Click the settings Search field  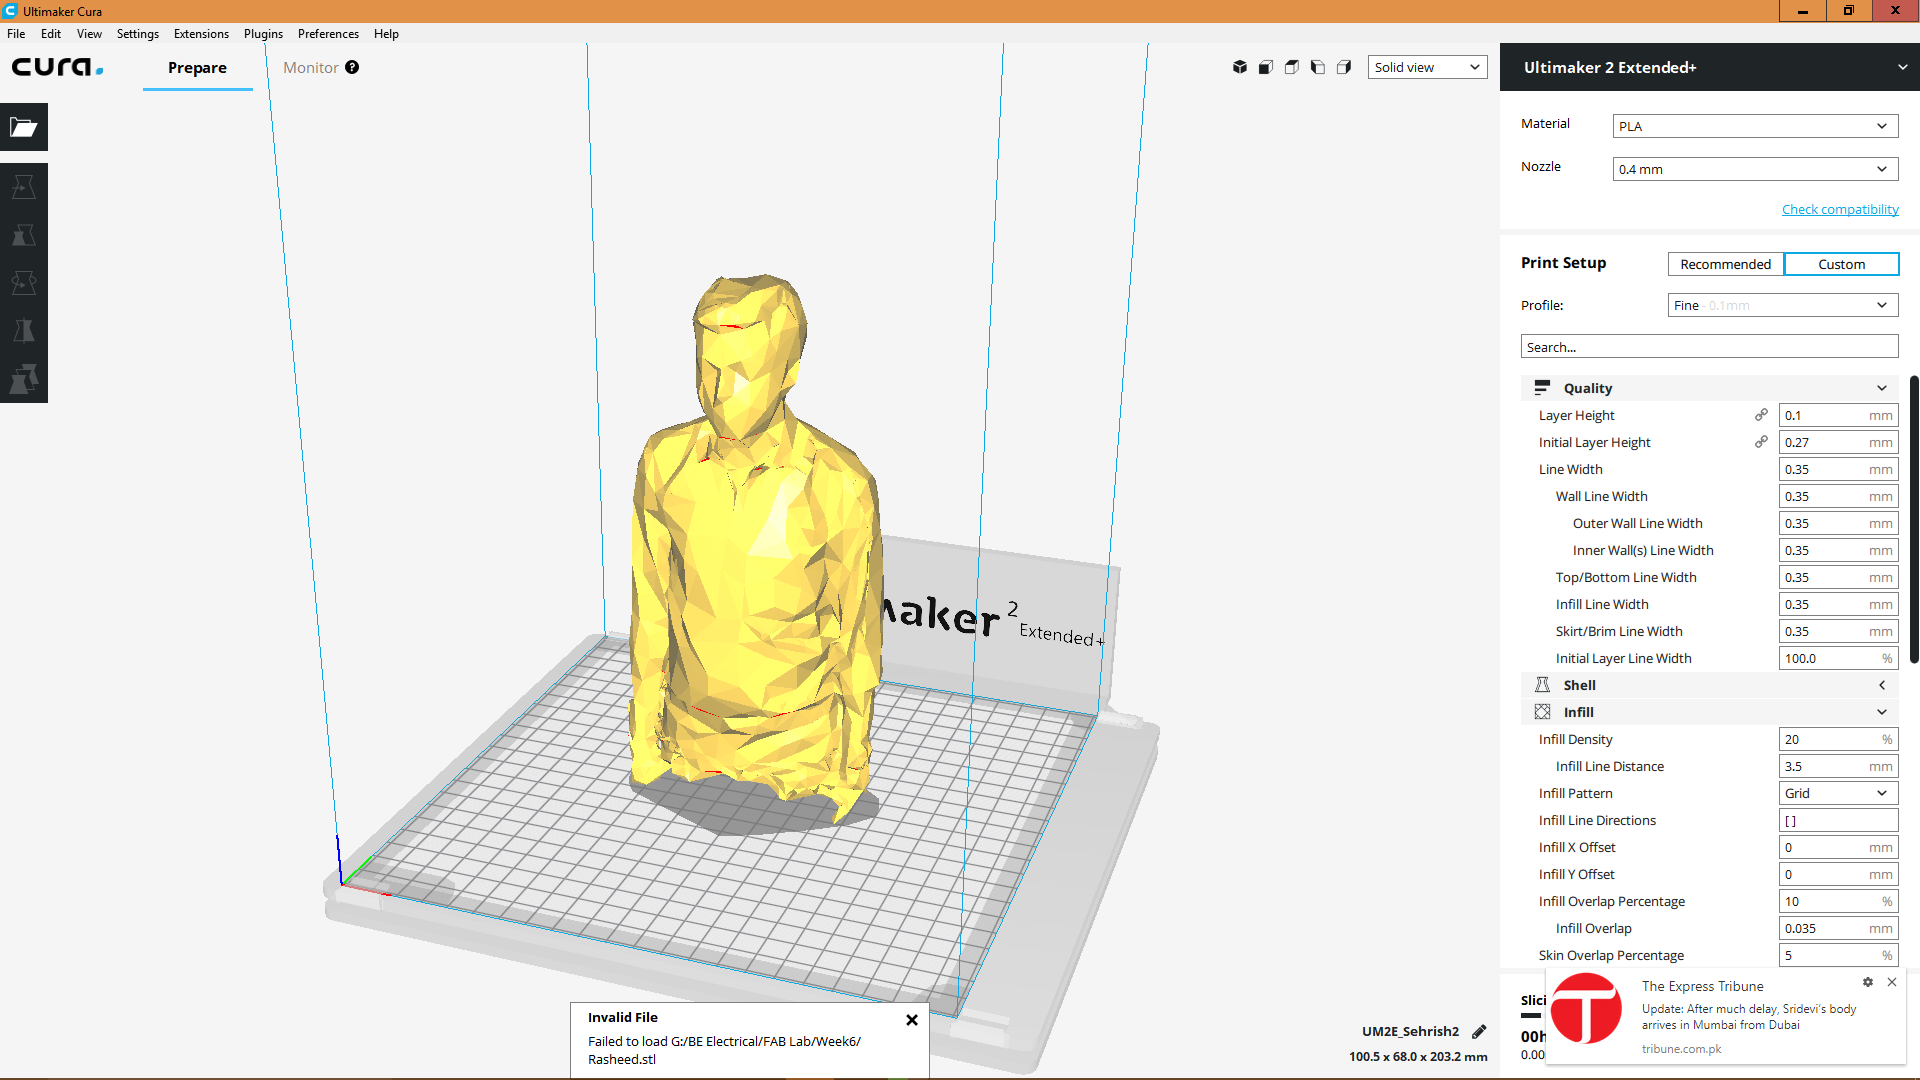(x=1709, y=347)
